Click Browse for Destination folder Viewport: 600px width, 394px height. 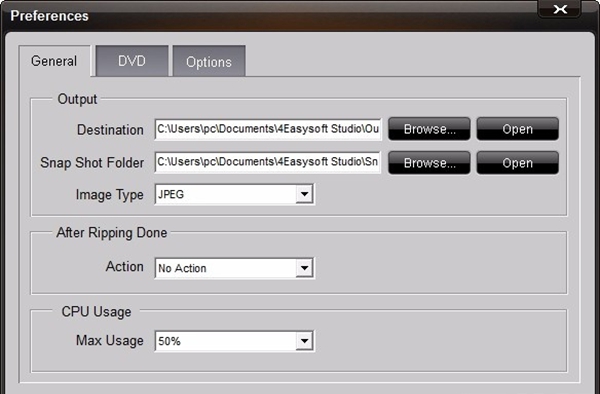click(429, 129)
